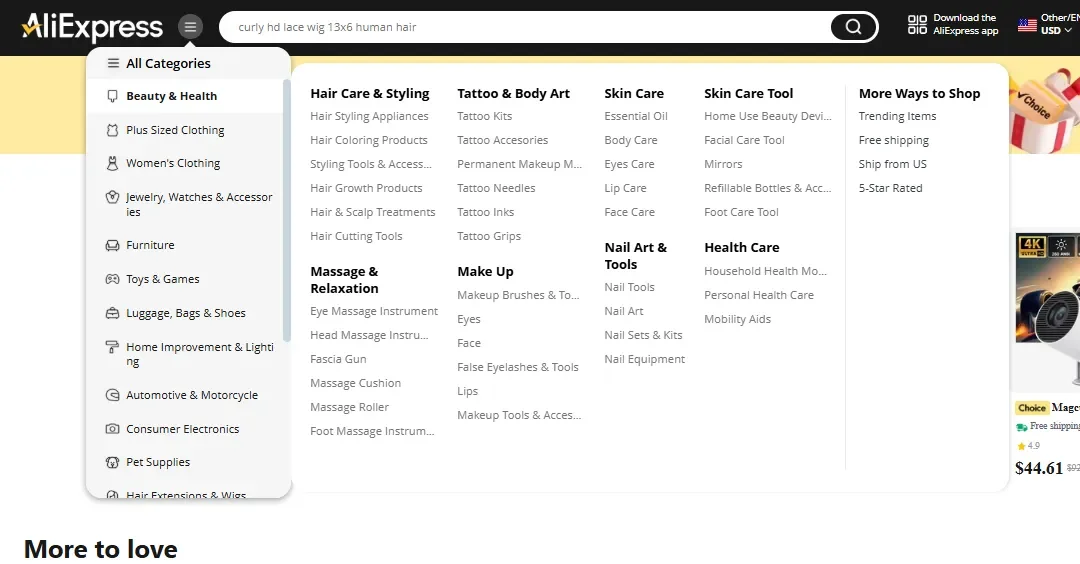Click the Pet Supplies paw icon
The width and height of the screenshot is (1080, 564).
(x=113, y=462)
